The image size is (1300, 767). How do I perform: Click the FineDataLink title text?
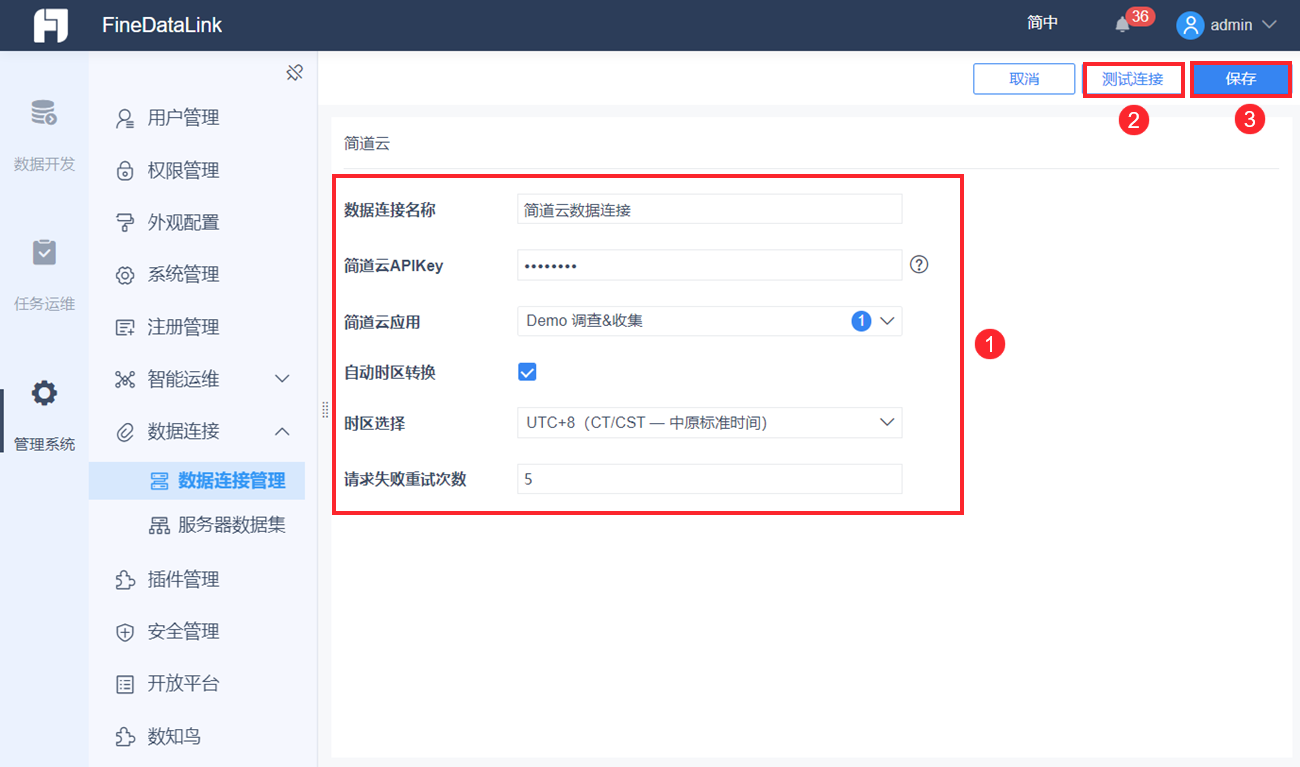[x=162, y=25]
